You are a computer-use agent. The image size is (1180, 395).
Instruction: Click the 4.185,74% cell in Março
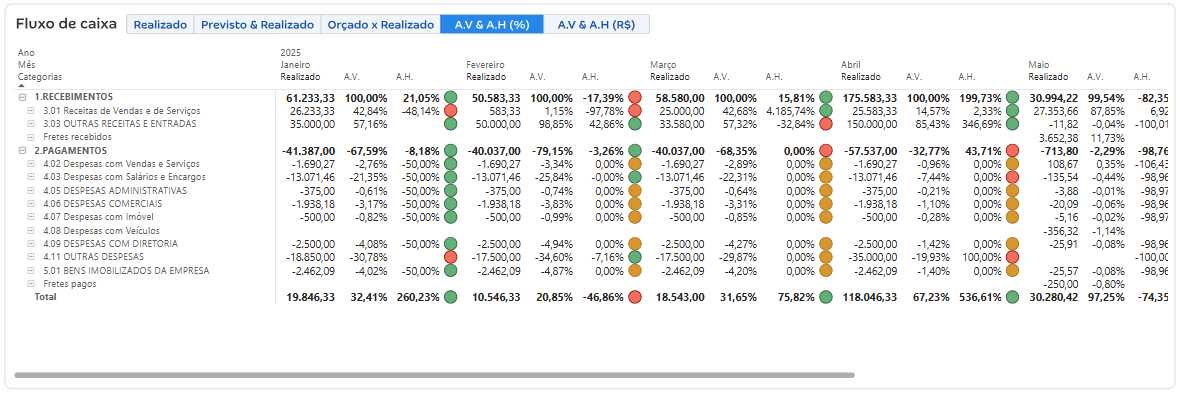click(789, 111)
